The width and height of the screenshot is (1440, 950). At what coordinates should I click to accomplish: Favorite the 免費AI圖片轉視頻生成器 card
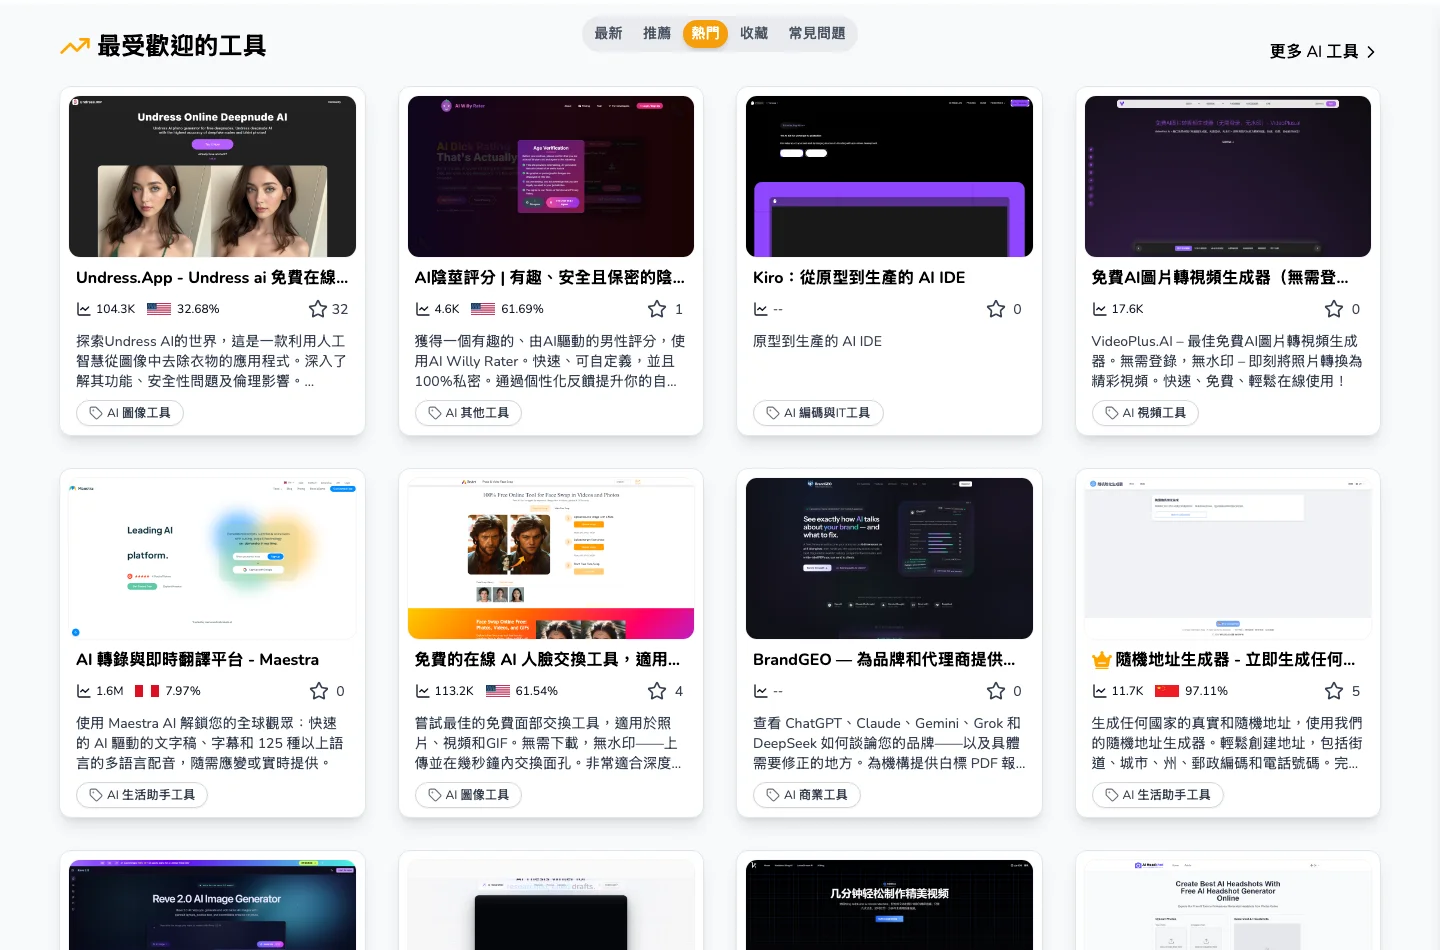[1334, 309]
